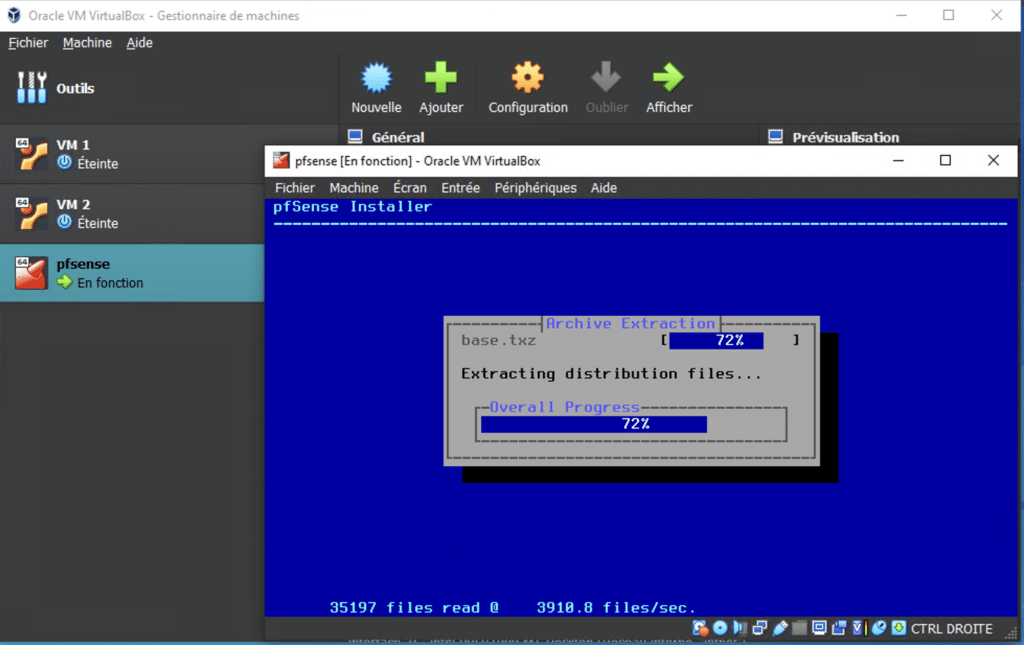
Task: Click the CPU virtualization status icon
Action: pyautogui.click(x=859, y=628)
